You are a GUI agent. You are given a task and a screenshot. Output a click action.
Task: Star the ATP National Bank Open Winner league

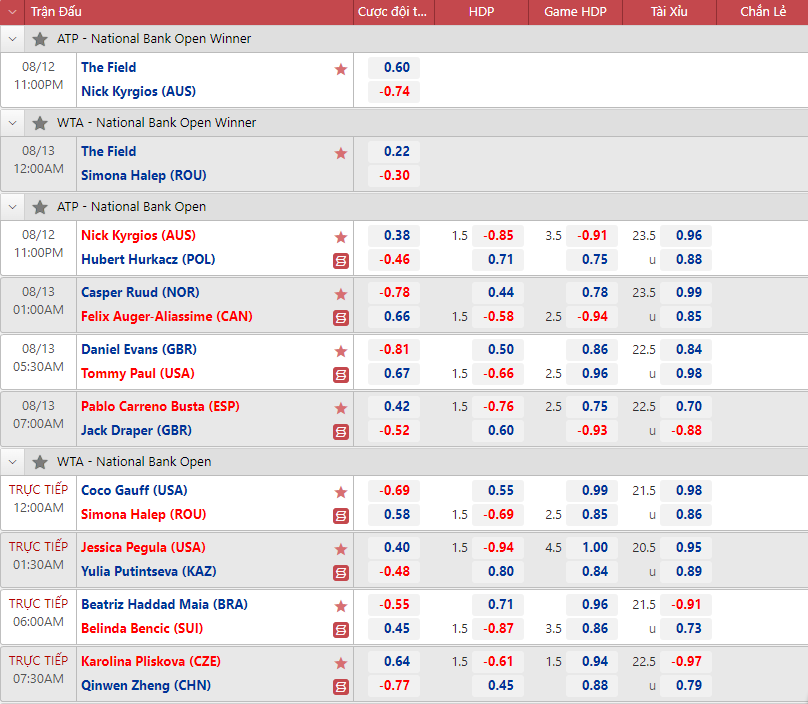tap(40, 39)
